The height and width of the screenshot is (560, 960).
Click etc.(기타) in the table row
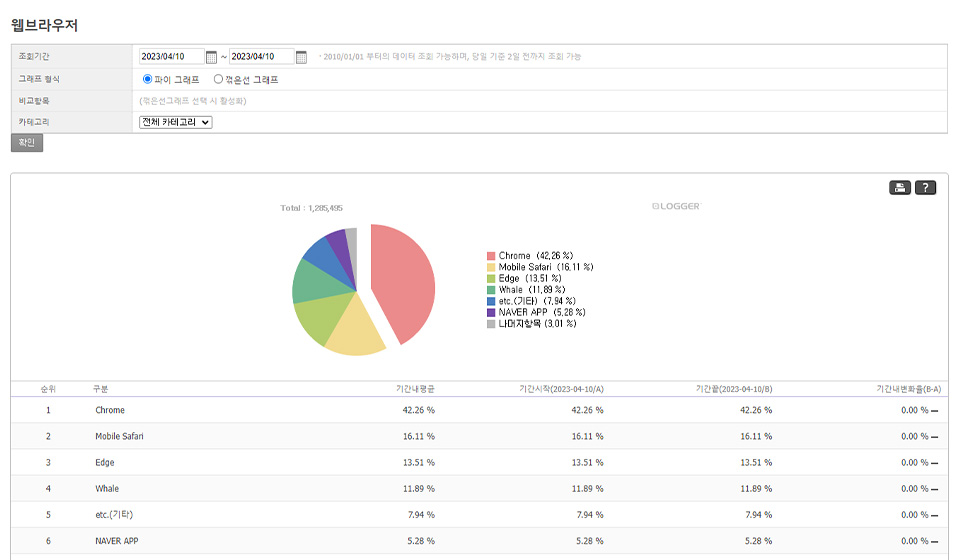(x=114, y=515)
